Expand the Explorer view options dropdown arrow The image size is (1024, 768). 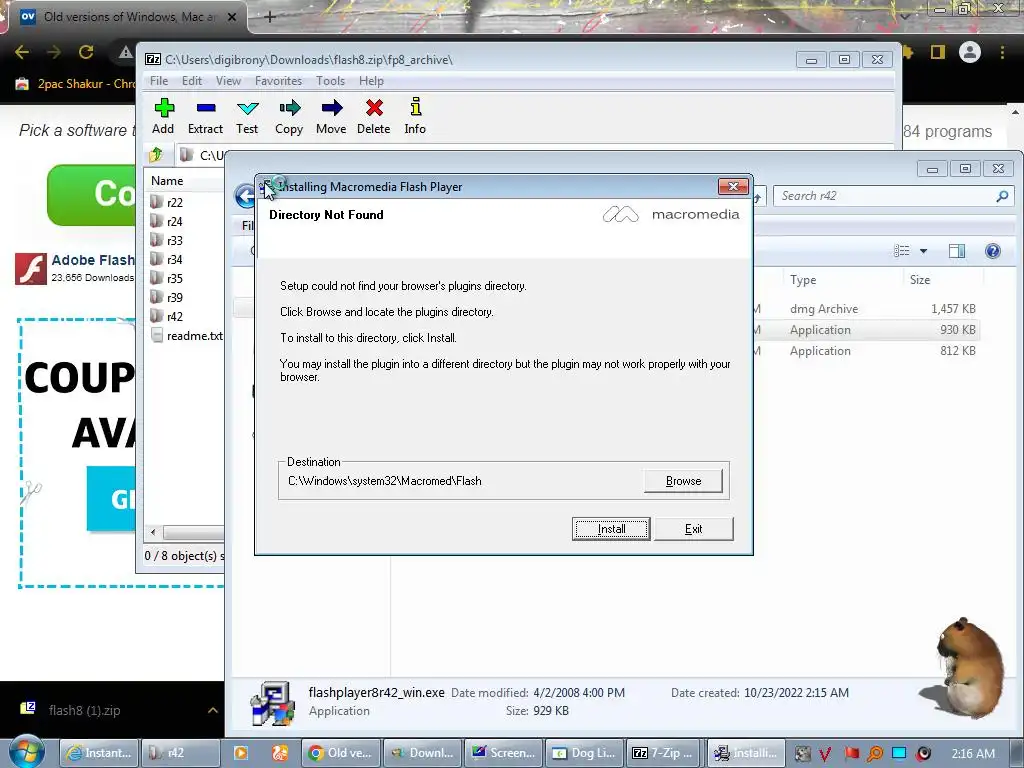click(x=923, y=251)
